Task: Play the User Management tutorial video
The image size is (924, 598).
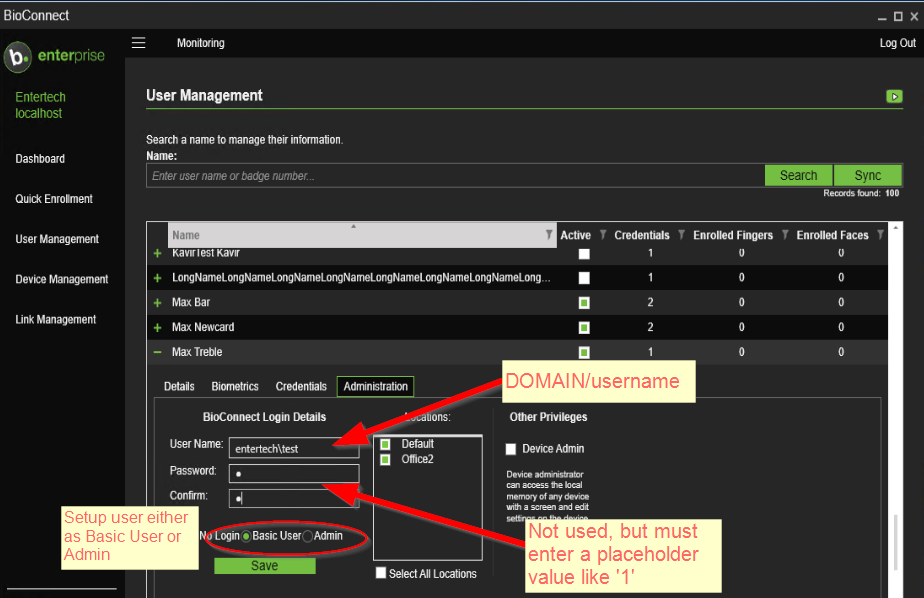Action: pos(894,97)
